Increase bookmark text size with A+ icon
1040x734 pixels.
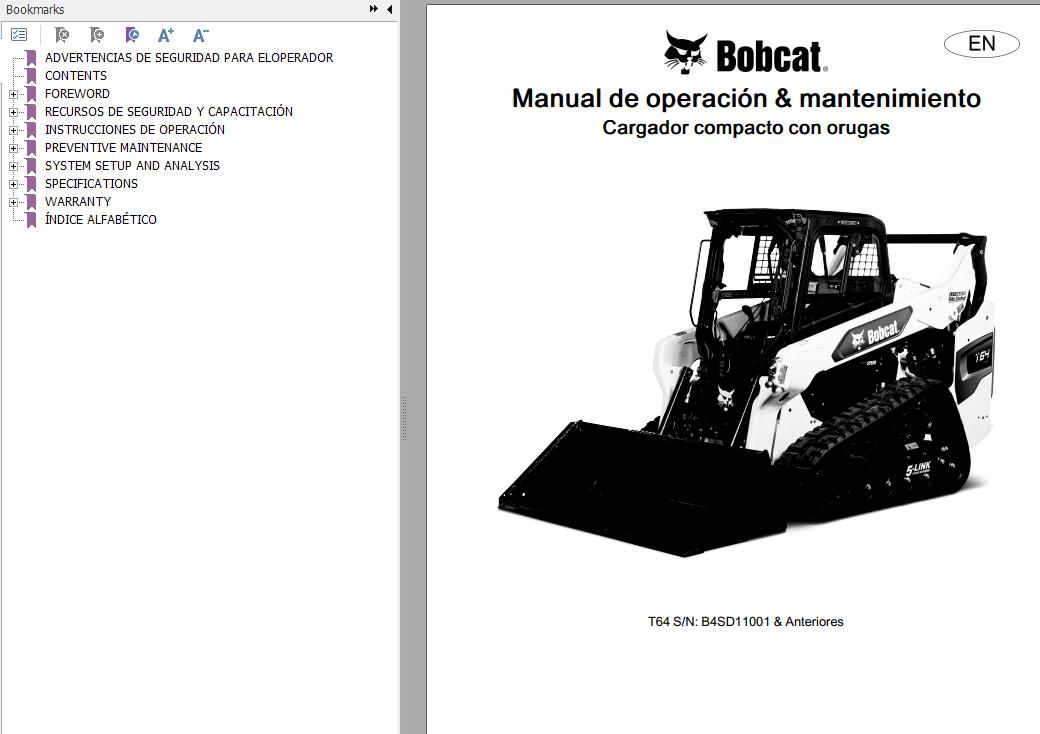(x=166, y=34)
